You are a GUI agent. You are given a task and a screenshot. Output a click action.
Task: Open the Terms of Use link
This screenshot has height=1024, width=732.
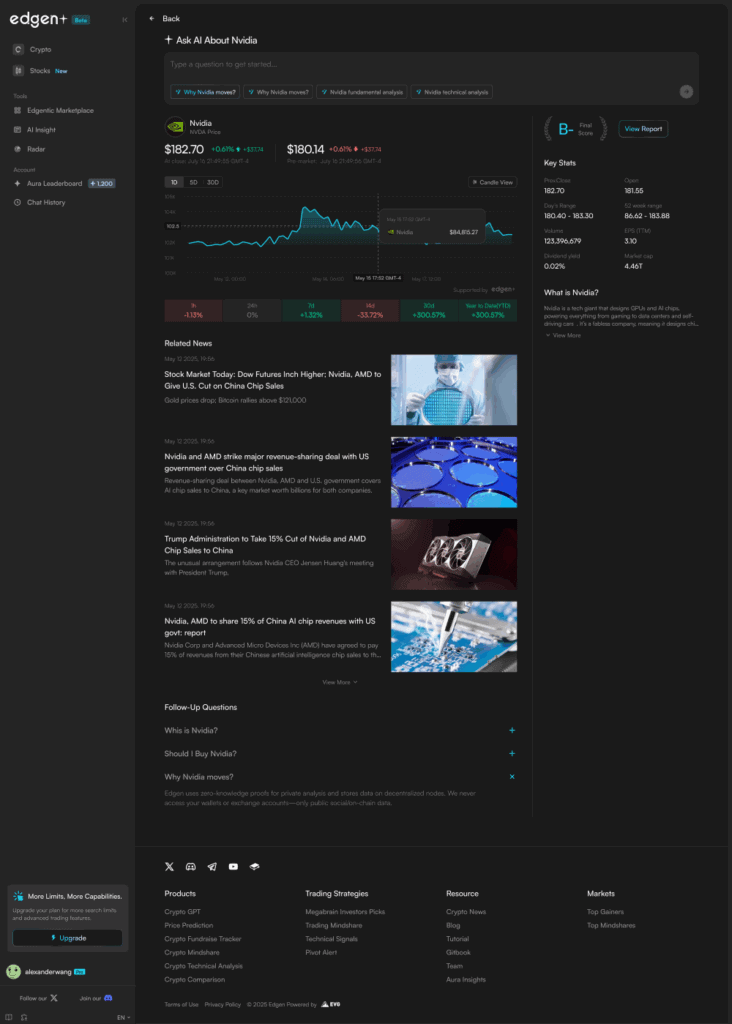[182, 1004]
